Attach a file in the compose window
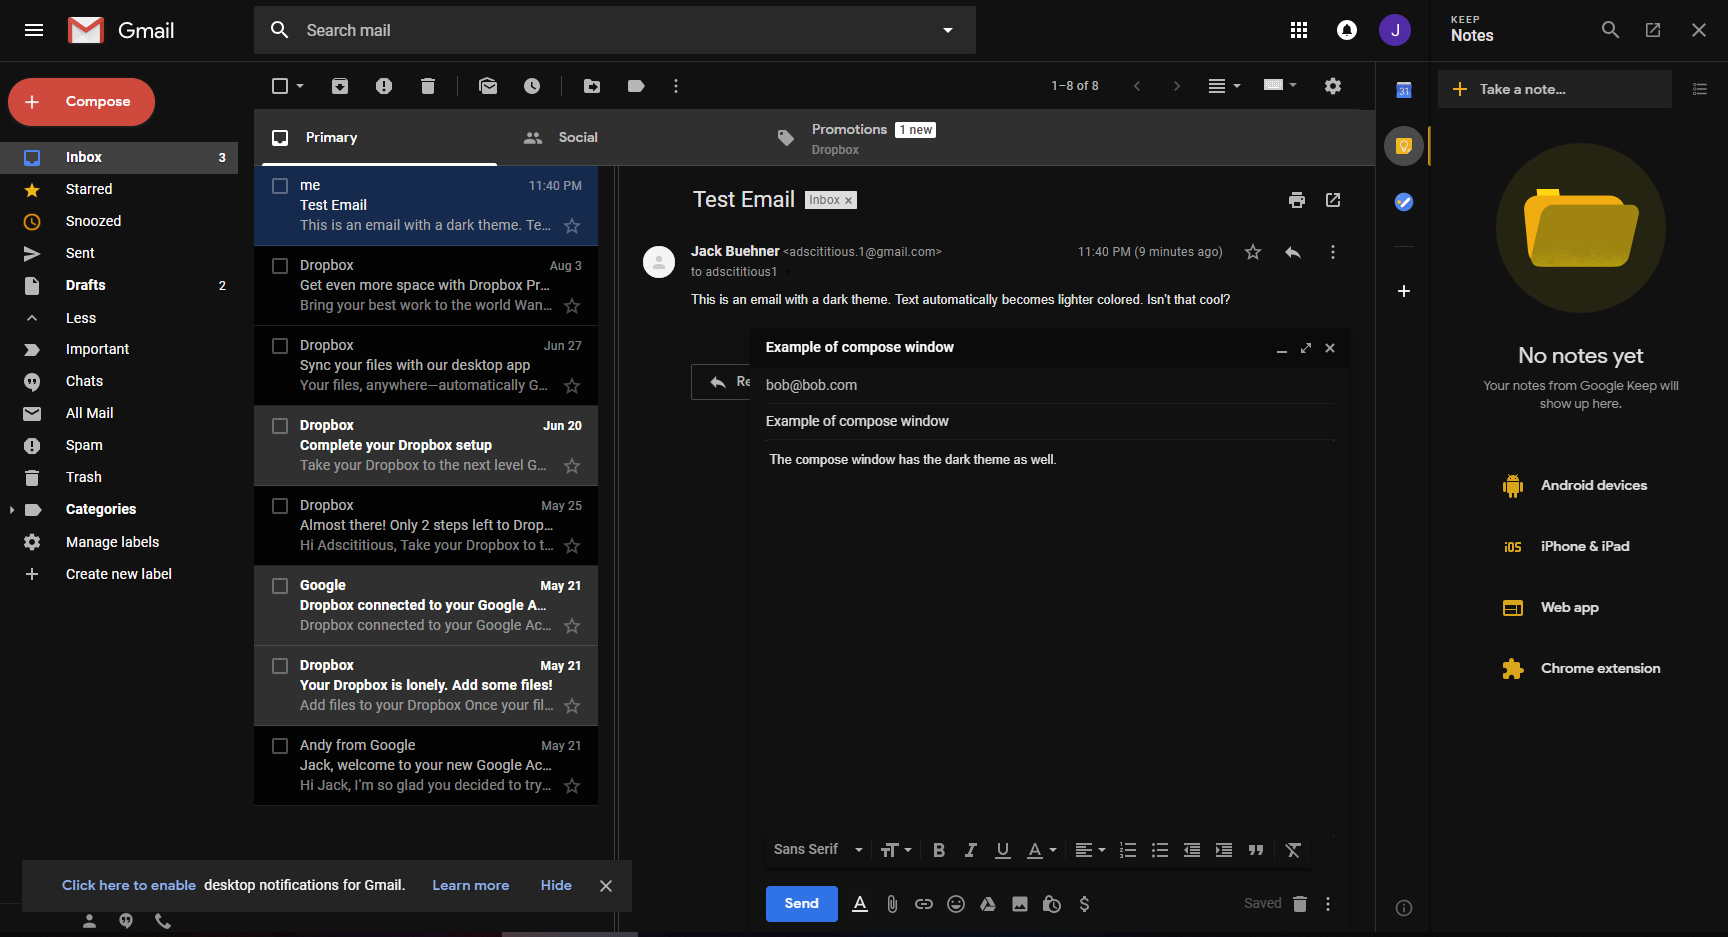1728x937 pixels. coord(891,903)
